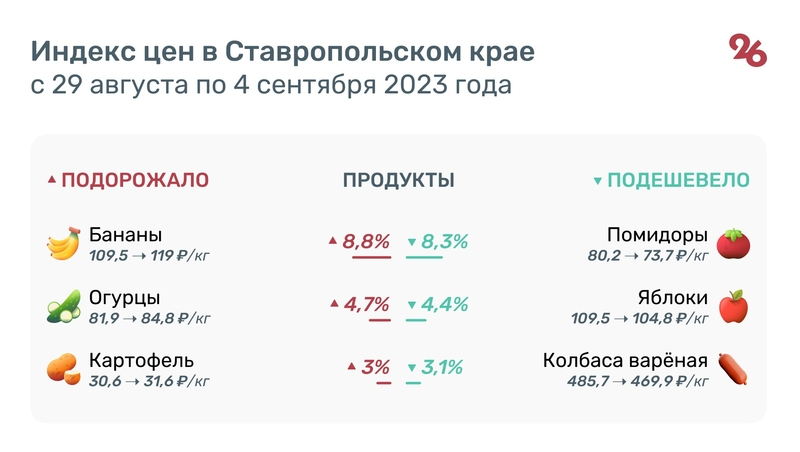Click the Колбаса варёная product label

pos(625,360)
